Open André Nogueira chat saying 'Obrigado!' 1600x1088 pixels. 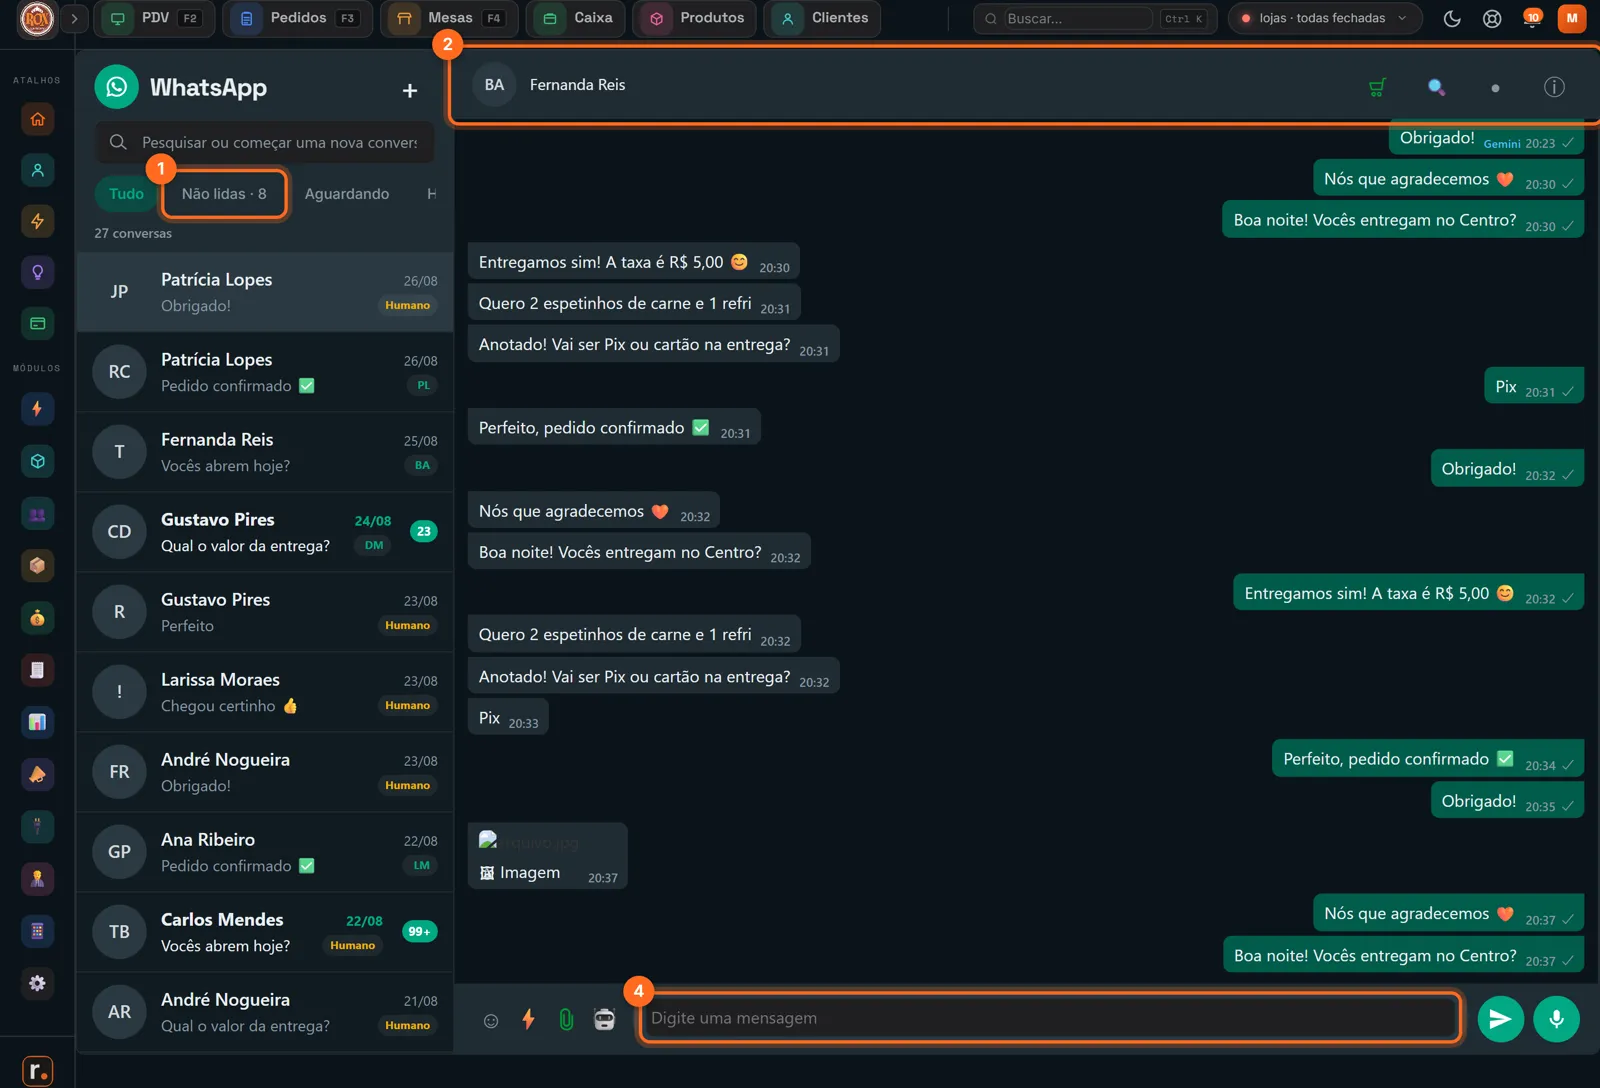pyautogui.click(x=265, y=772)
